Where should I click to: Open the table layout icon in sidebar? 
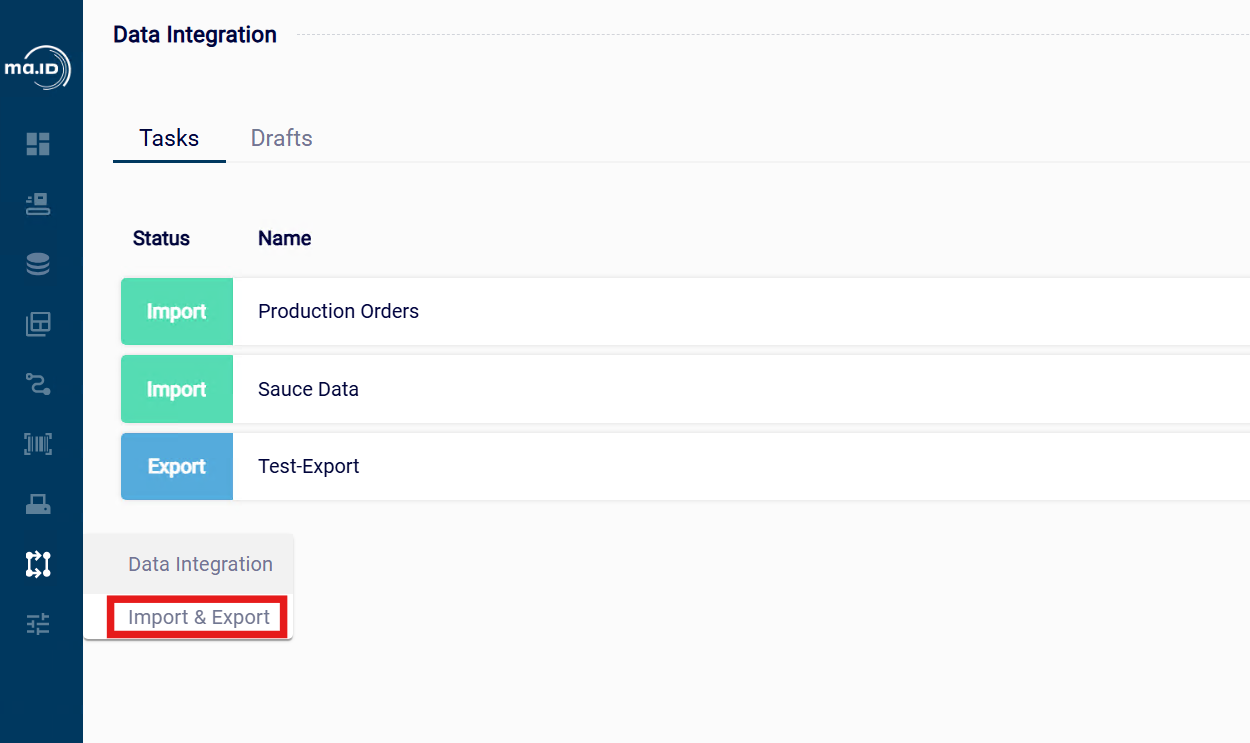point(38,324)
